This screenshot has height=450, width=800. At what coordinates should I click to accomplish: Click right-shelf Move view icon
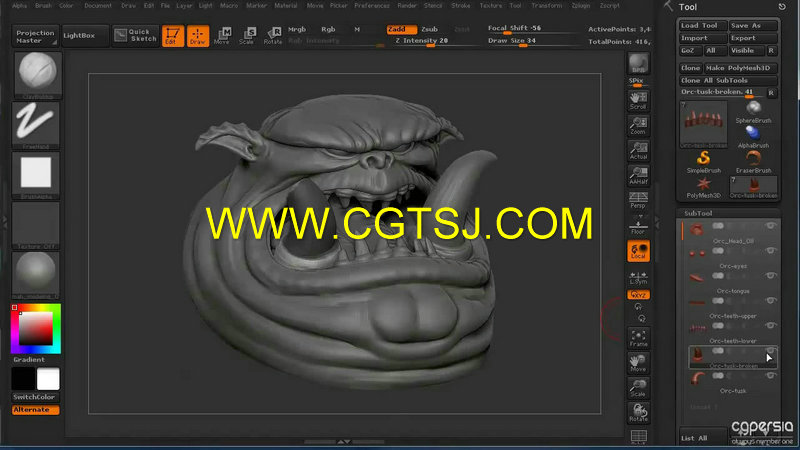[638, 363]
